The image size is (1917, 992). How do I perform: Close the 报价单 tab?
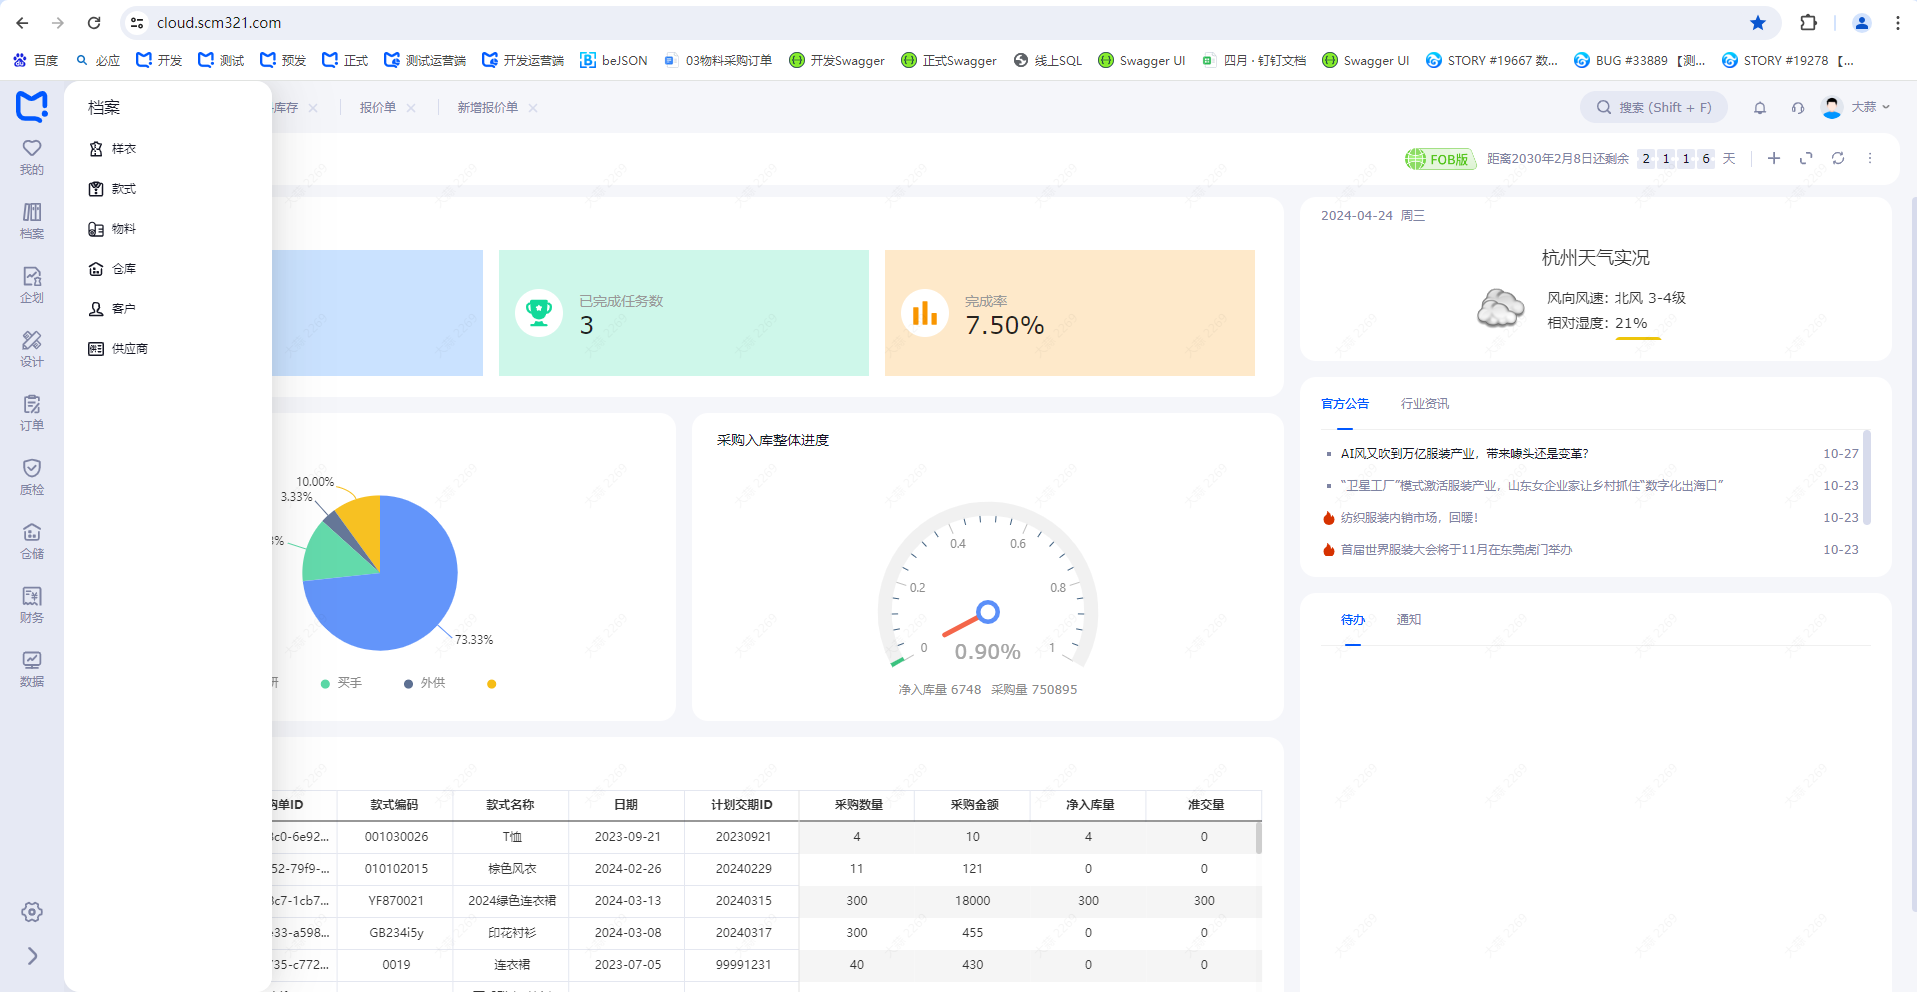click(411, 108)
